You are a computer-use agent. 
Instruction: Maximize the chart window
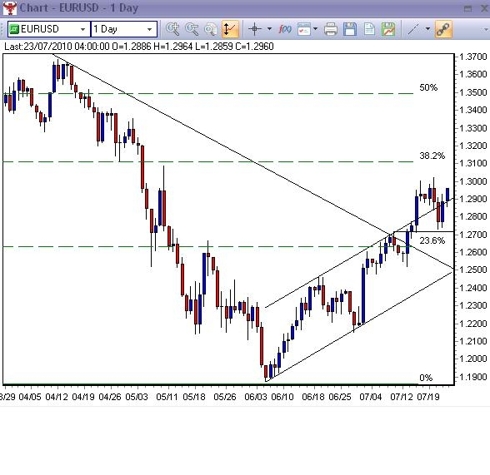pos(467,9)
